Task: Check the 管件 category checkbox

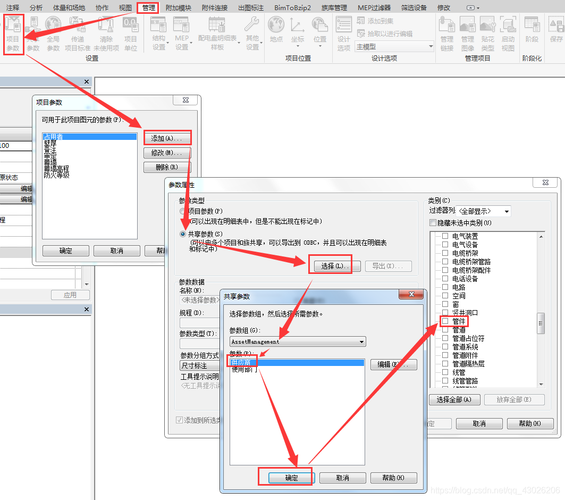Action: [x=445, y=321]
